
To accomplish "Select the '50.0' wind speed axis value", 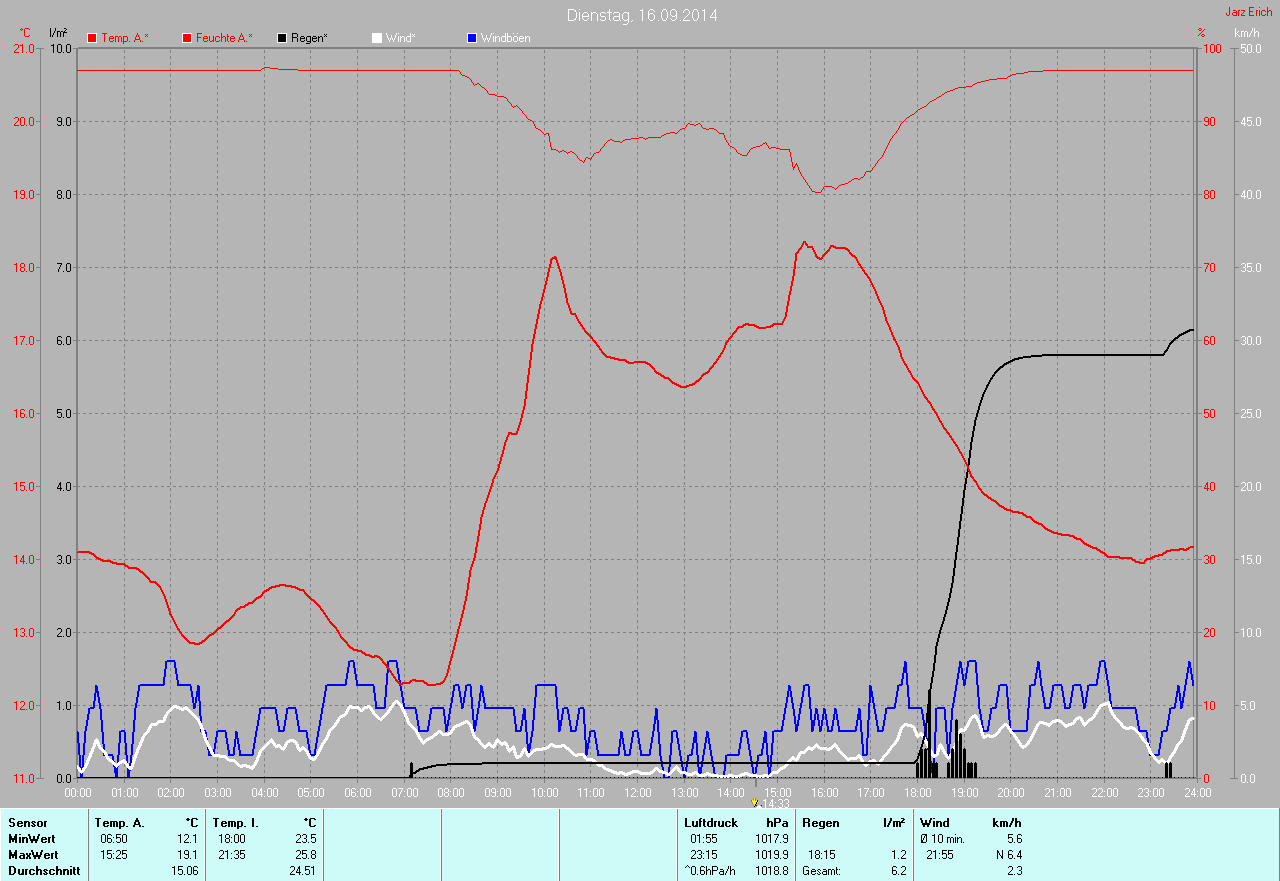I will (1249, 48).
